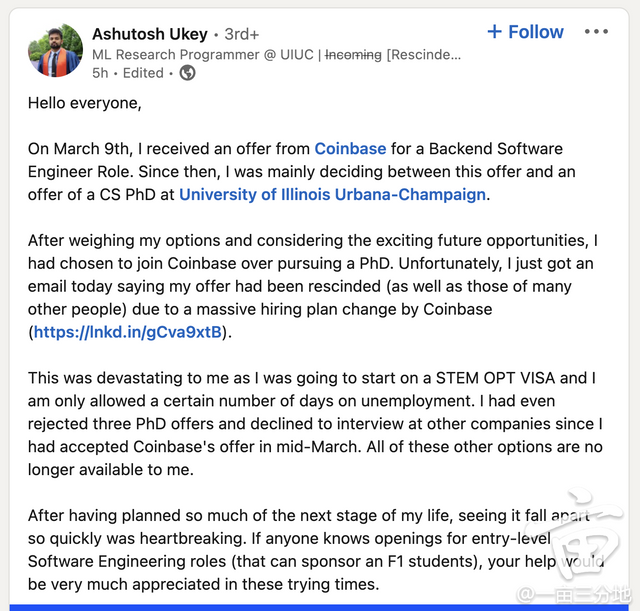The height and width of the screenshot is (611, 640).
Task: Open the lnkd.in/gCva9xtB shortened link
Action: click(129, 332)
